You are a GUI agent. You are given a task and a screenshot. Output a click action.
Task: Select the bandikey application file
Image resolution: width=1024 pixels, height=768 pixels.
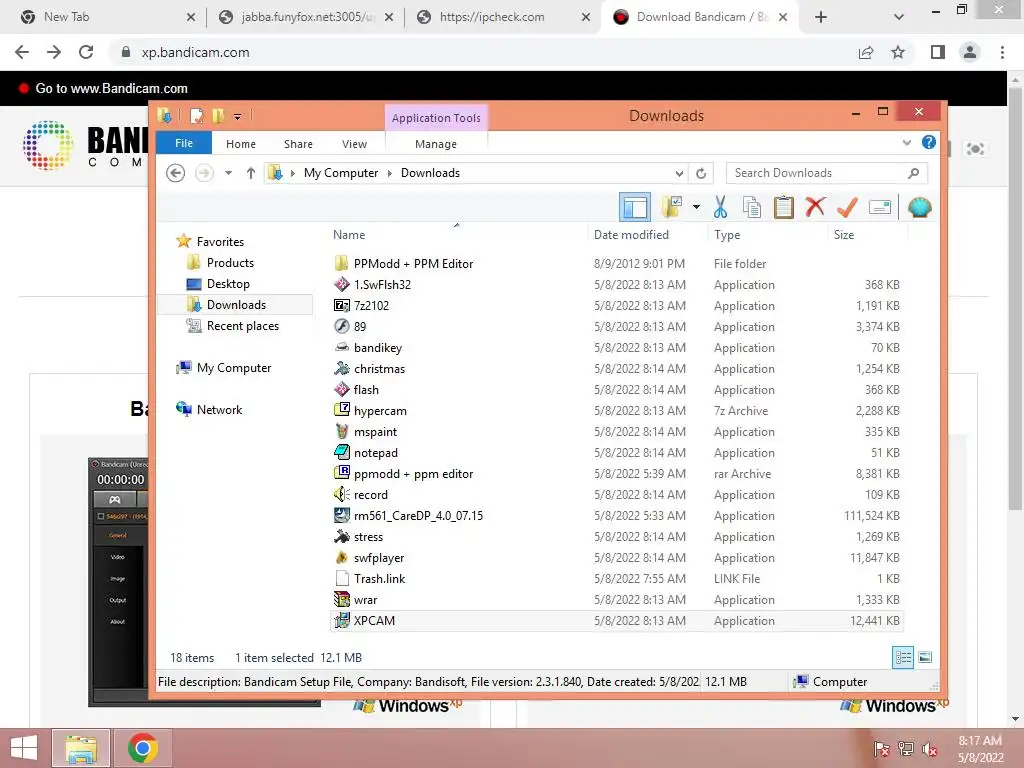pos(616,348)
